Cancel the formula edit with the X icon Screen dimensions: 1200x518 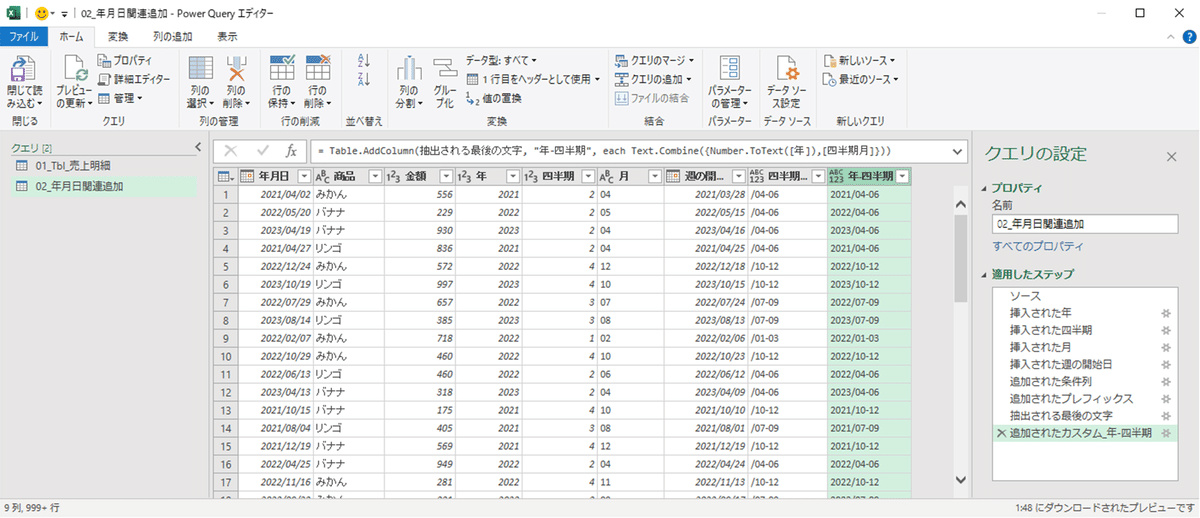pyautogui.click(x=231, y=151)
